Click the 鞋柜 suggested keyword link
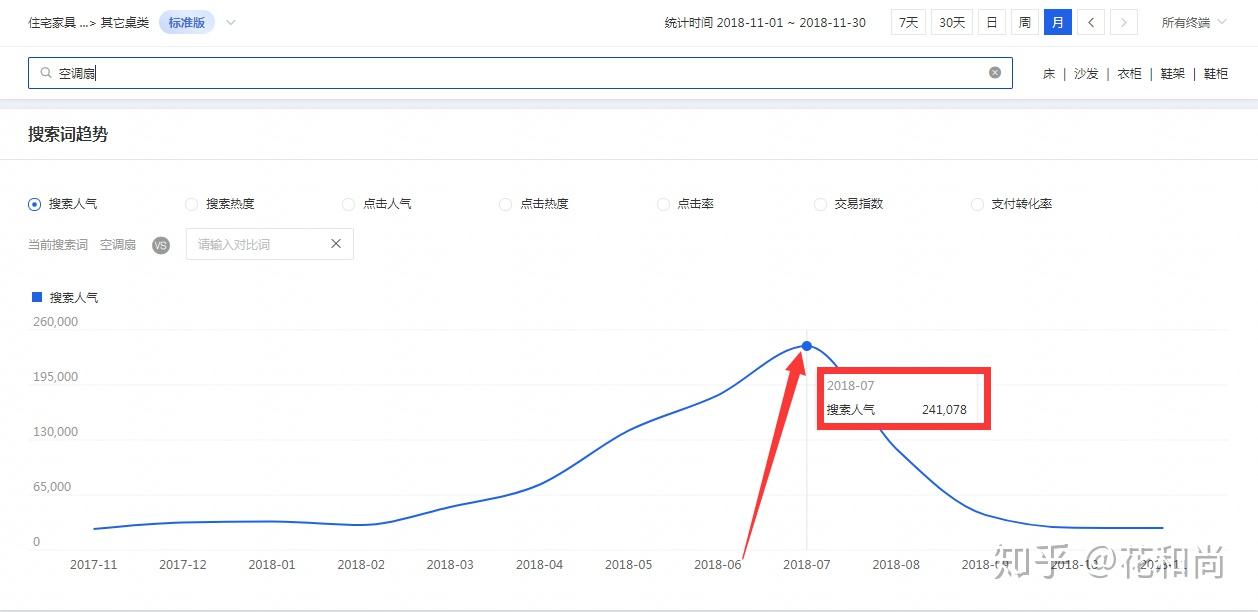Screen dimensions: 1258x612 [x=1216, y=74]
